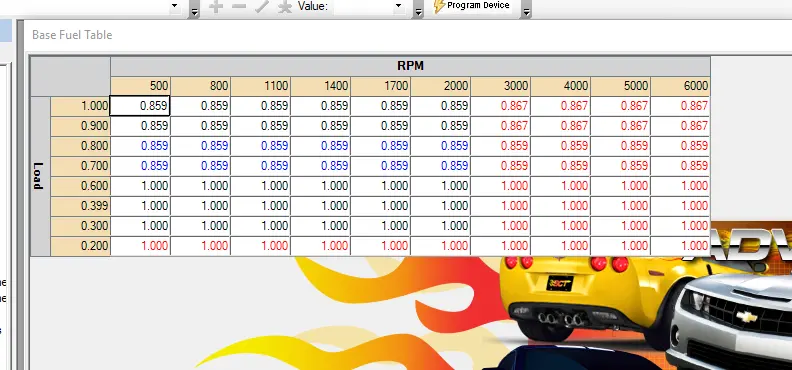The width and height of the screenshot is (792, 370).
Task: Select the 500 RPM column header
Action: [x=140, y=86]
